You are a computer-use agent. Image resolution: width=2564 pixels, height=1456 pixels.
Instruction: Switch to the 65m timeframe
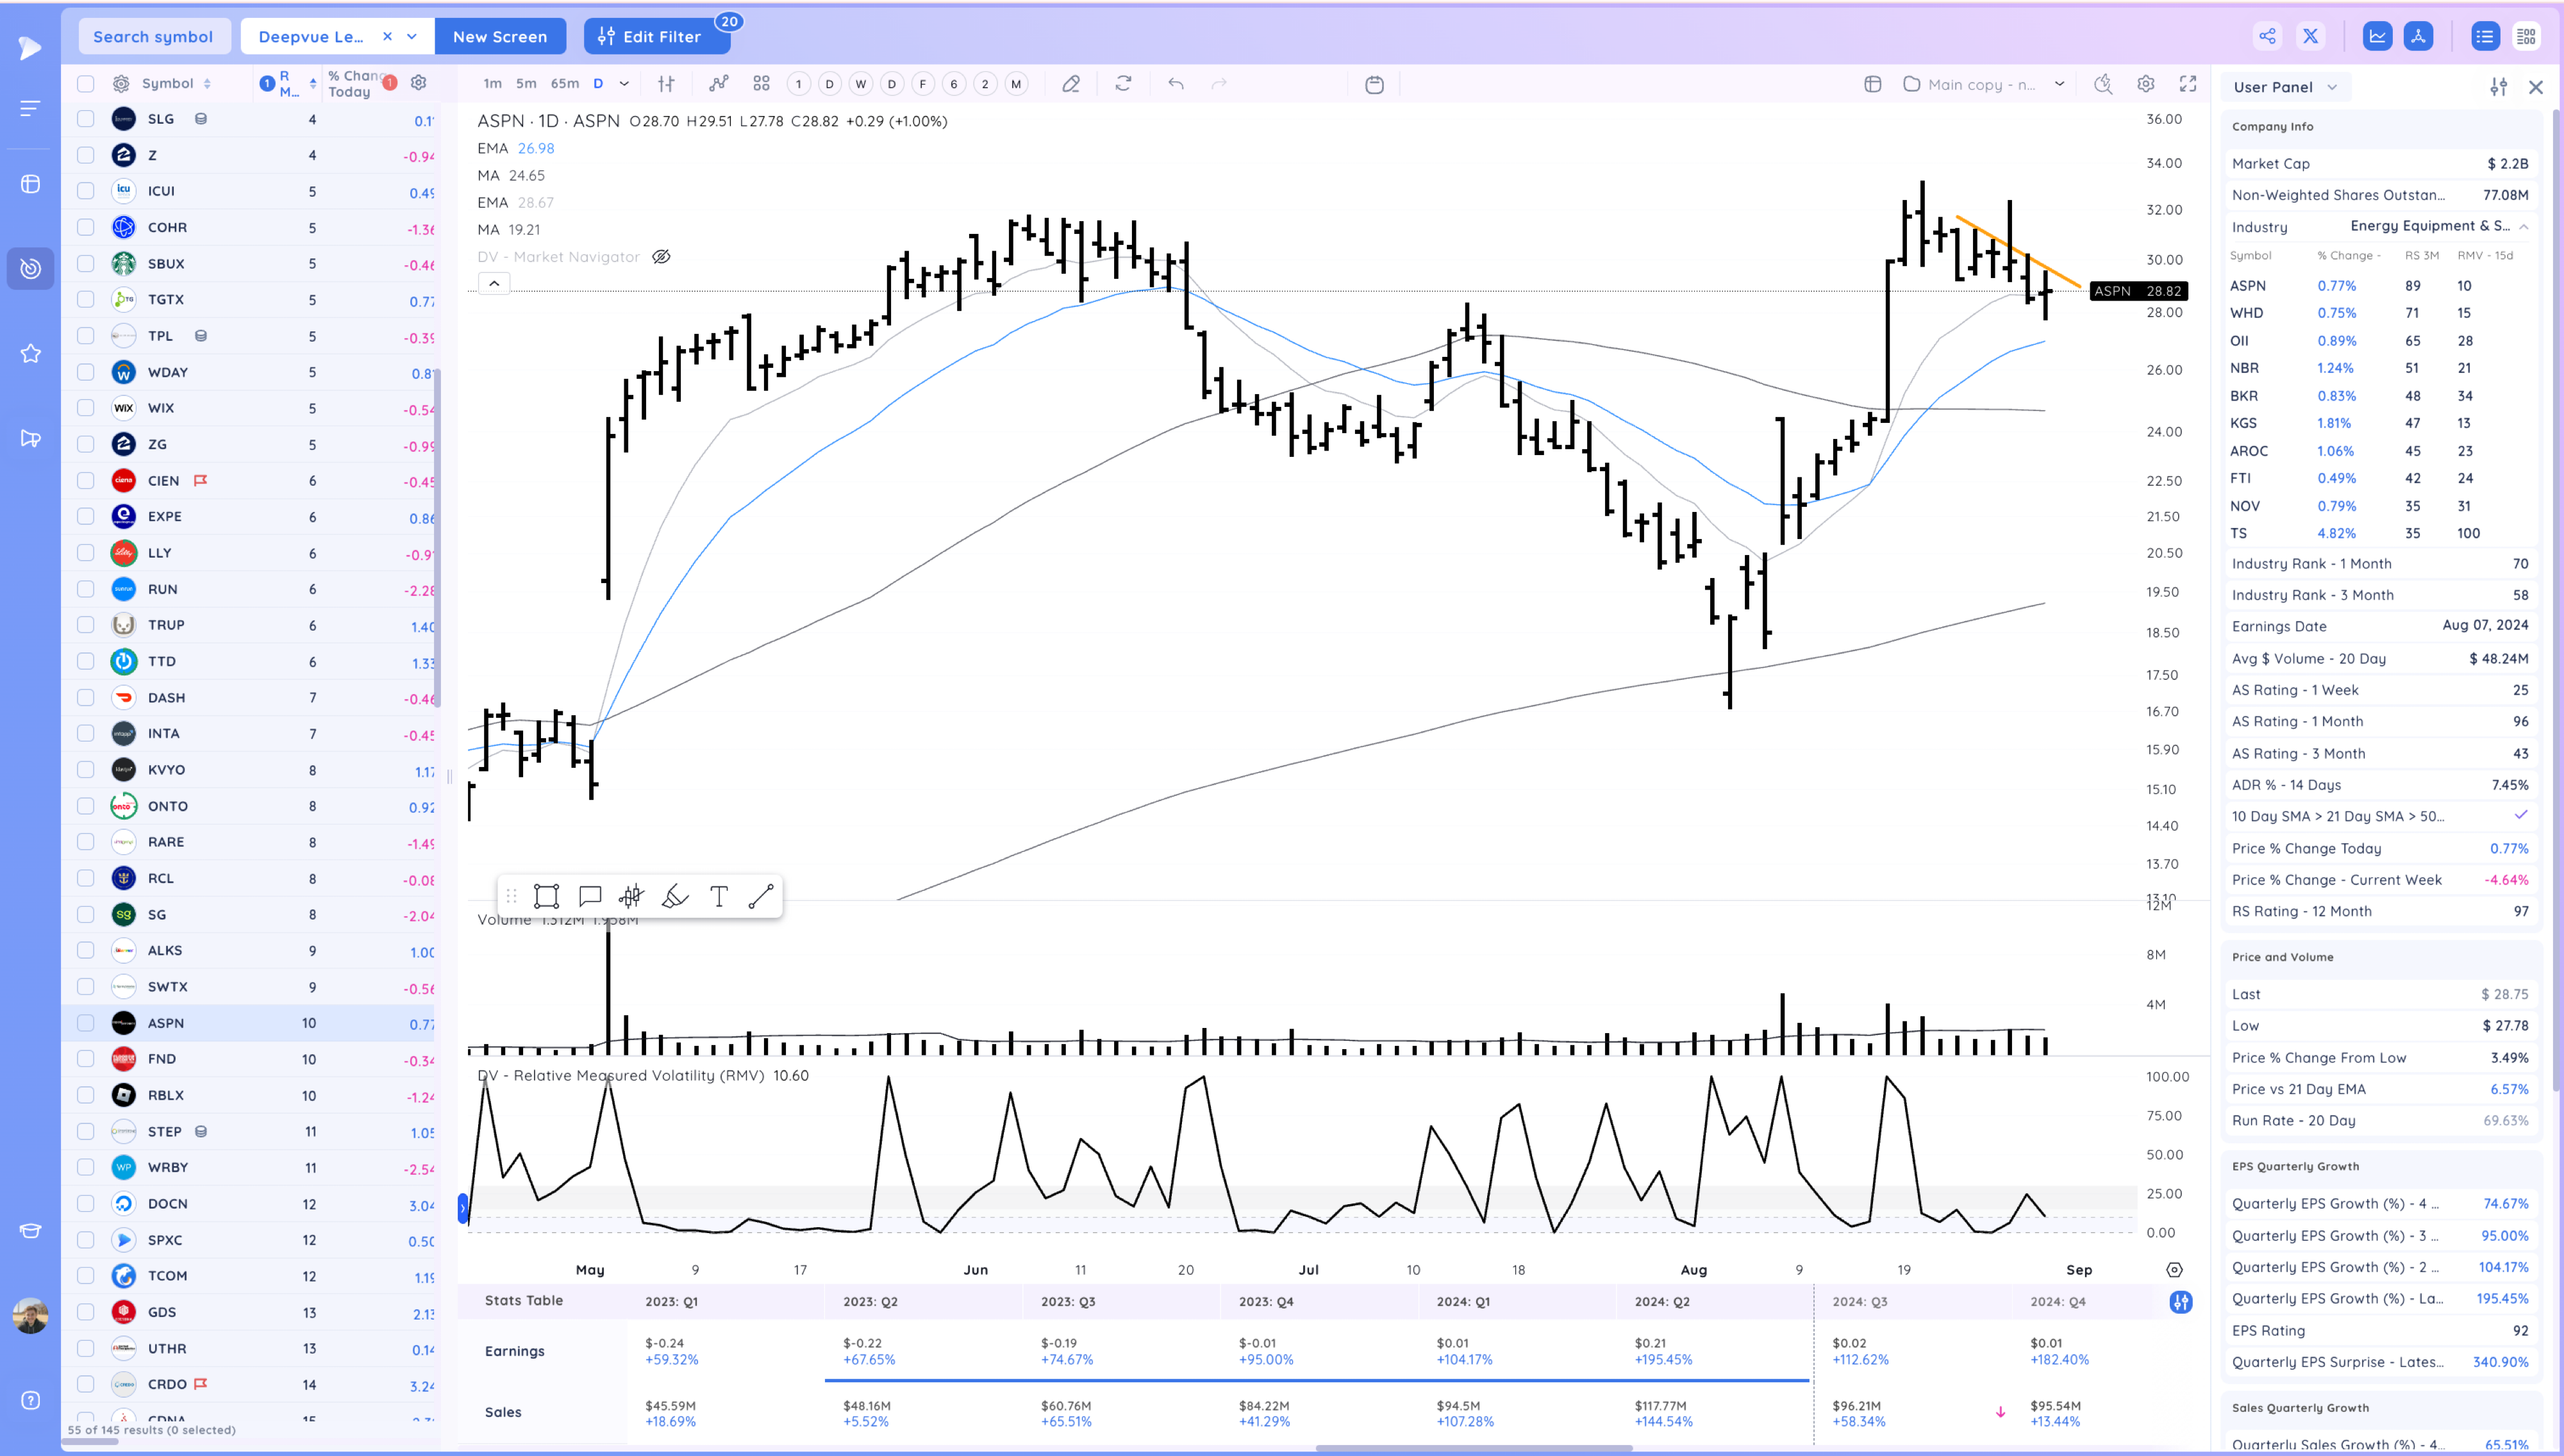564,84
